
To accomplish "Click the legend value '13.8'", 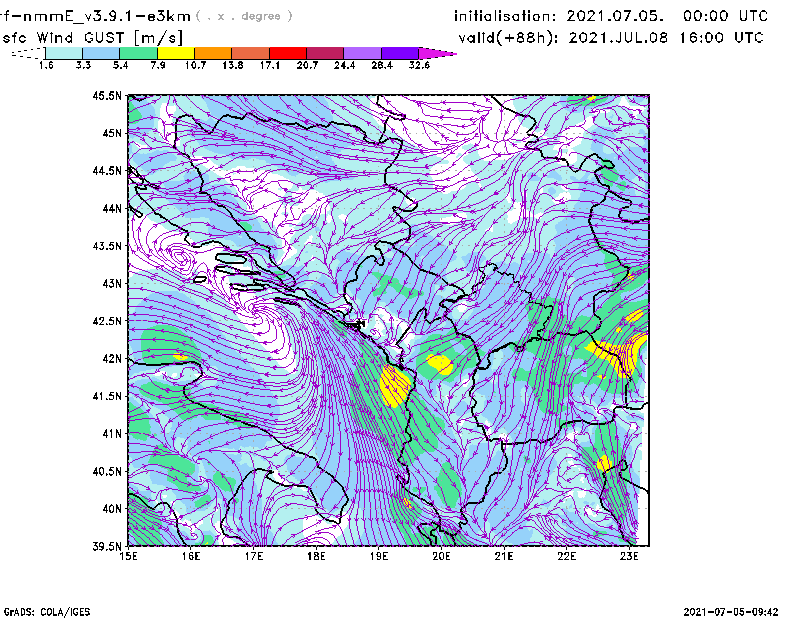I will click(x=232, y=65).
